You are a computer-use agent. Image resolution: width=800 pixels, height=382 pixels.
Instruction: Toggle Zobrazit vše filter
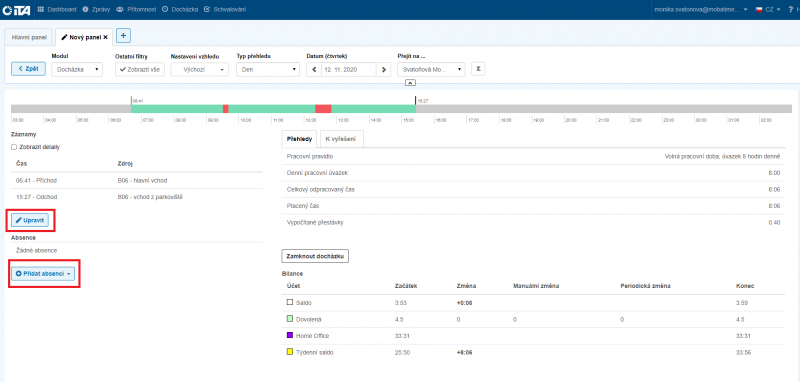coord(140,69)
